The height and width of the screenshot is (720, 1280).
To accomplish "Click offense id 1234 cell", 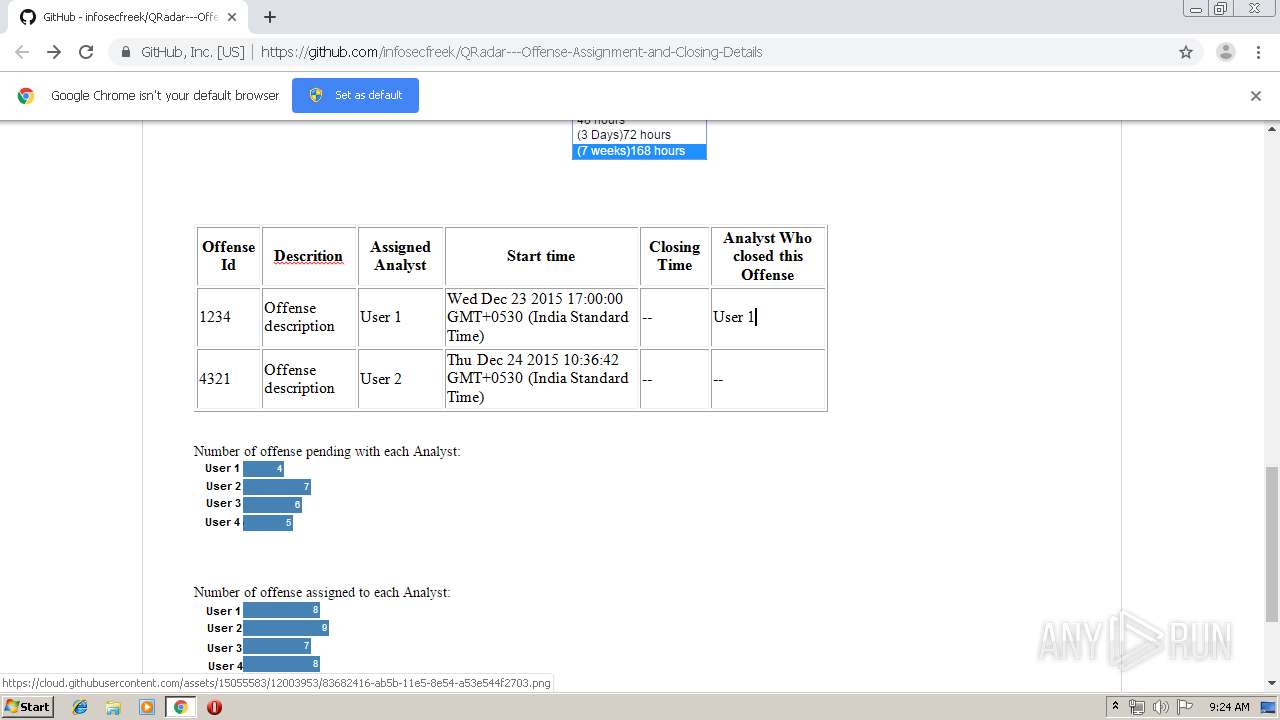I will (228, 317).
